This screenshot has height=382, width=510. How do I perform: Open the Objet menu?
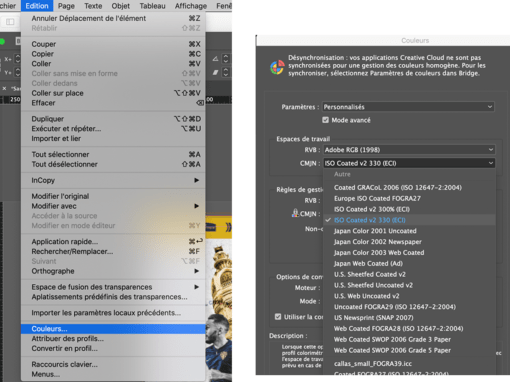(121, 6)
